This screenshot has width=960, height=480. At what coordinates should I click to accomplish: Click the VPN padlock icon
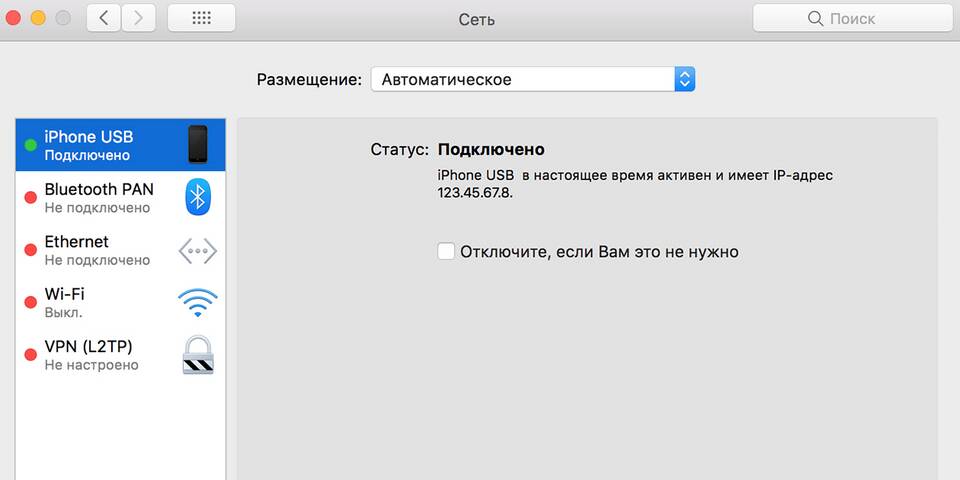(198, 355)
